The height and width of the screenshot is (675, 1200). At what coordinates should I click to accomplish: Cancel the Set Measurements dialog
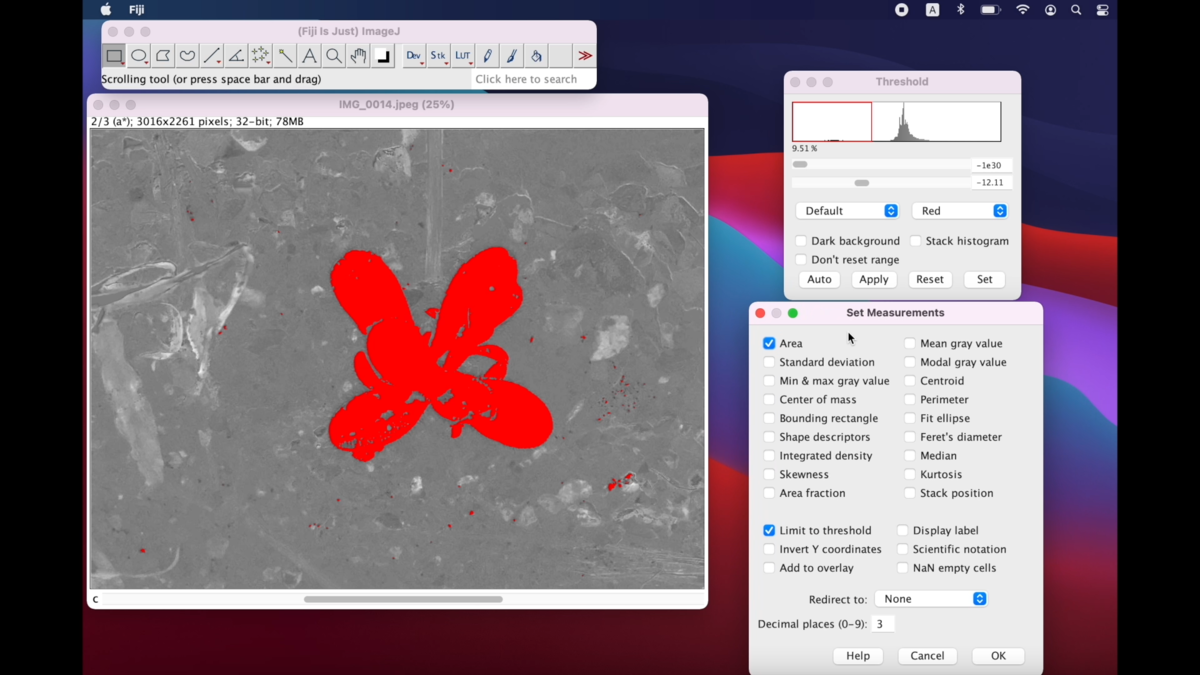point(927,656)
